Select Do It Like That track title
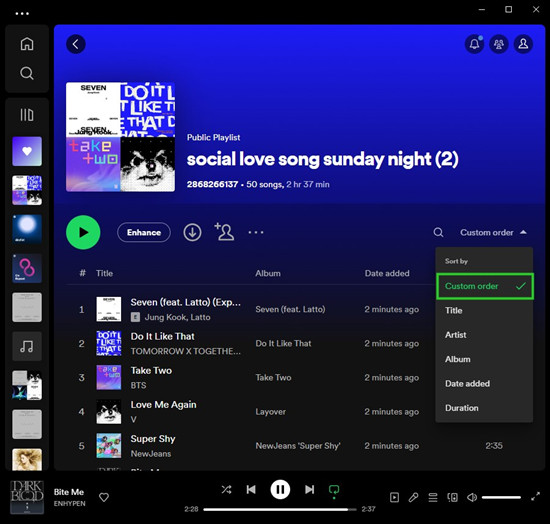This screenshot has width=550, height=524. click(162, 336)
